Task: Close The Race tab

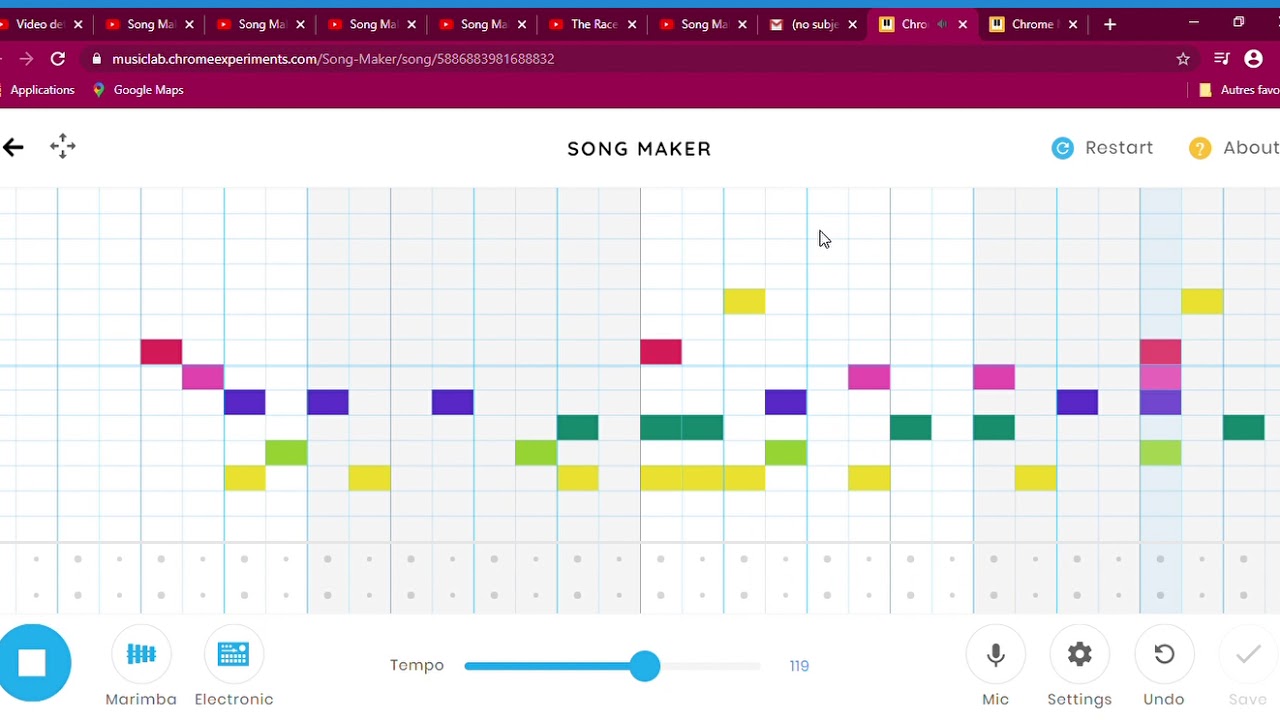Action: pyautogui.click(x=632, y=24)
